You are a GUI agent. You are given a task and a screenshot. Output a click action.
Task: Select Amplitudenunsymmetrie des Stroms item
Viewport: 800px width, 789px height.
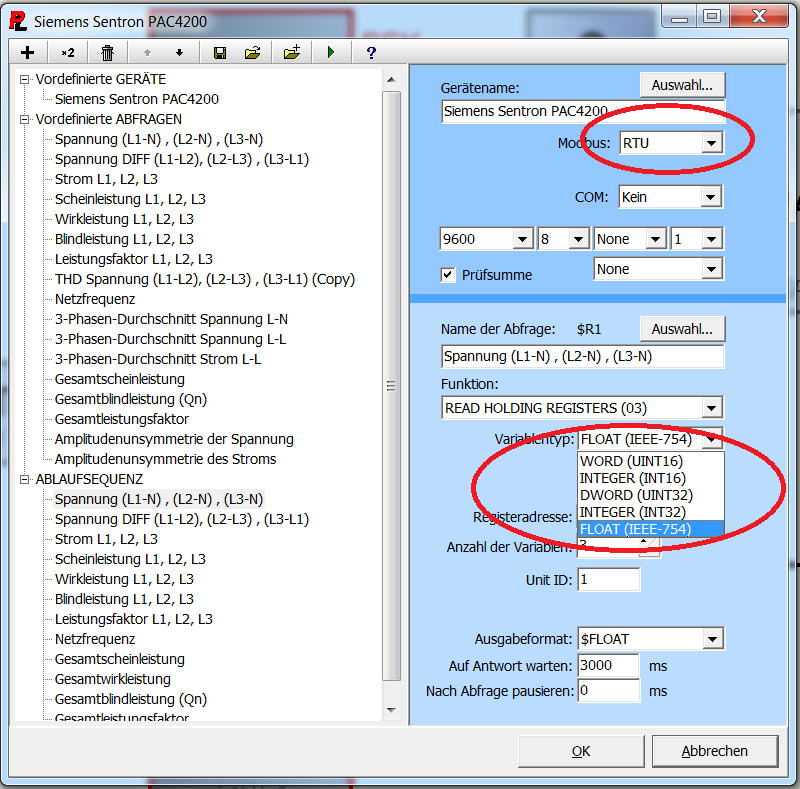pyautogui.click(x=165, y=459)
